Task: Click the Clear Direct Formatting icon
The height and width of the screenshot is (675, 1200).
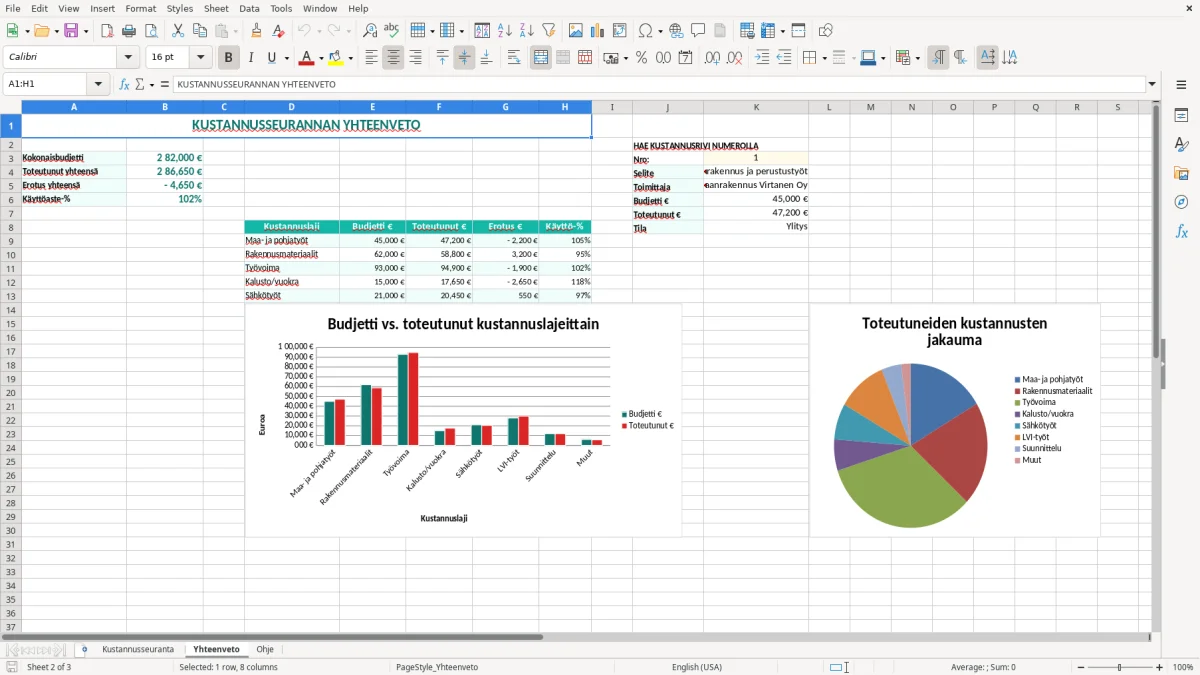Action: point(279,31)
